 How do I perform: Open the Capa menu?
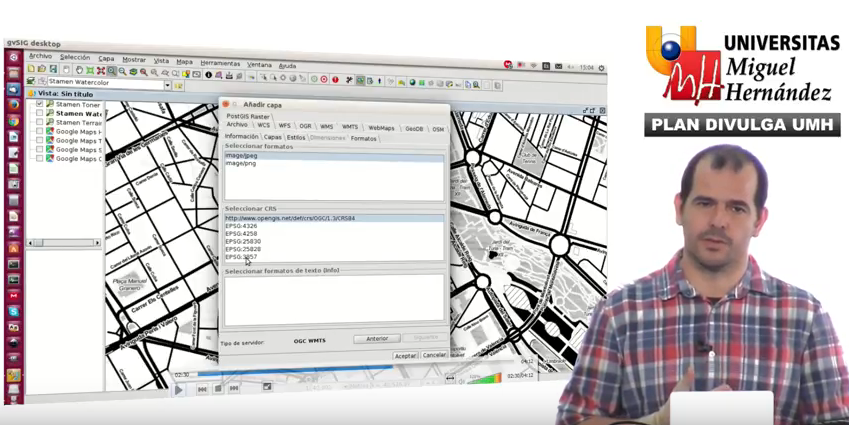point(106,59)
